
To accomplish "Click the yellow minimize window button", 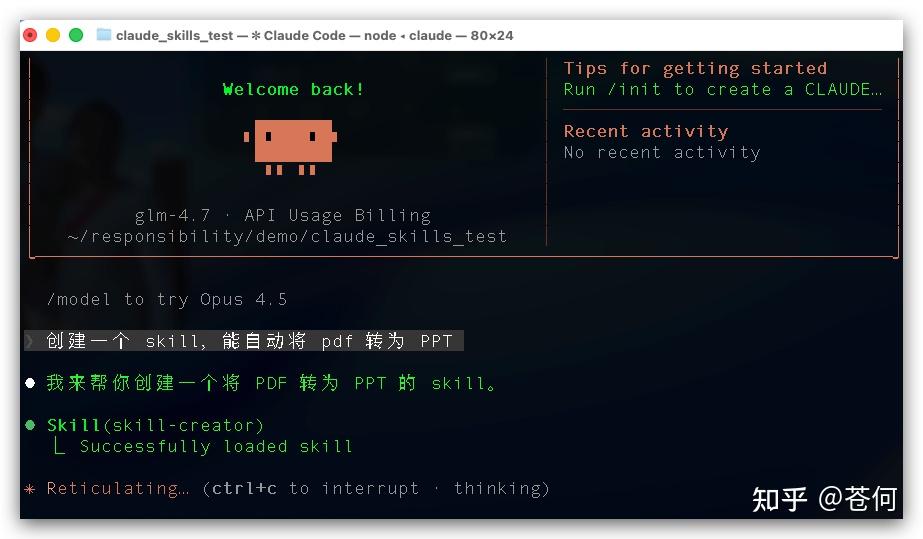I will click(53, 35).
